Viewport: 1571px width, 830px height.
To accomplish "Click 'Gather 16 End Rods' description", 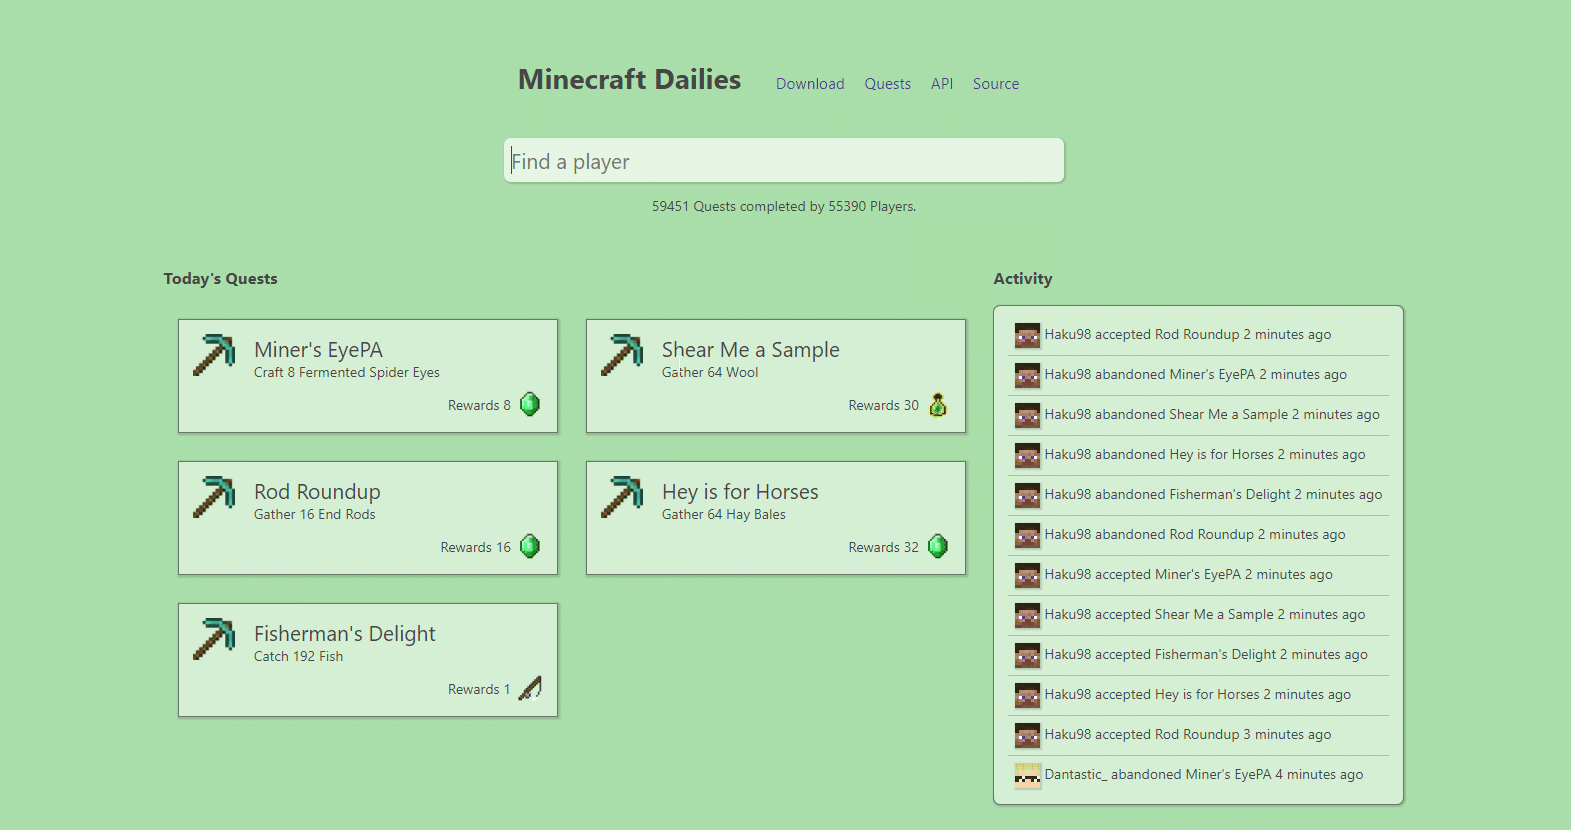I will coord(315,514).
